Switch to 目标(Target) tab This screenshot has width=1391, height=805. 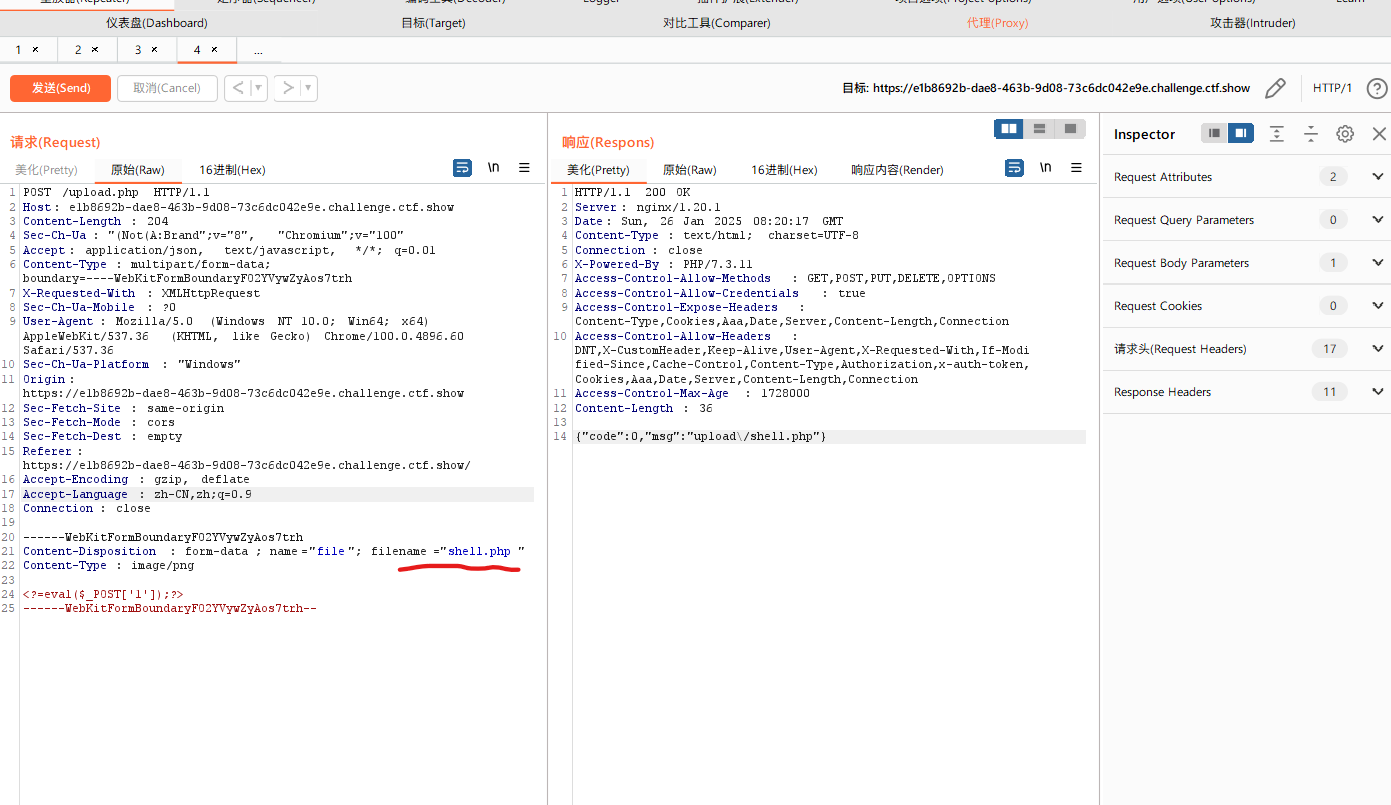pyautogui.click(x=433, y=23)
